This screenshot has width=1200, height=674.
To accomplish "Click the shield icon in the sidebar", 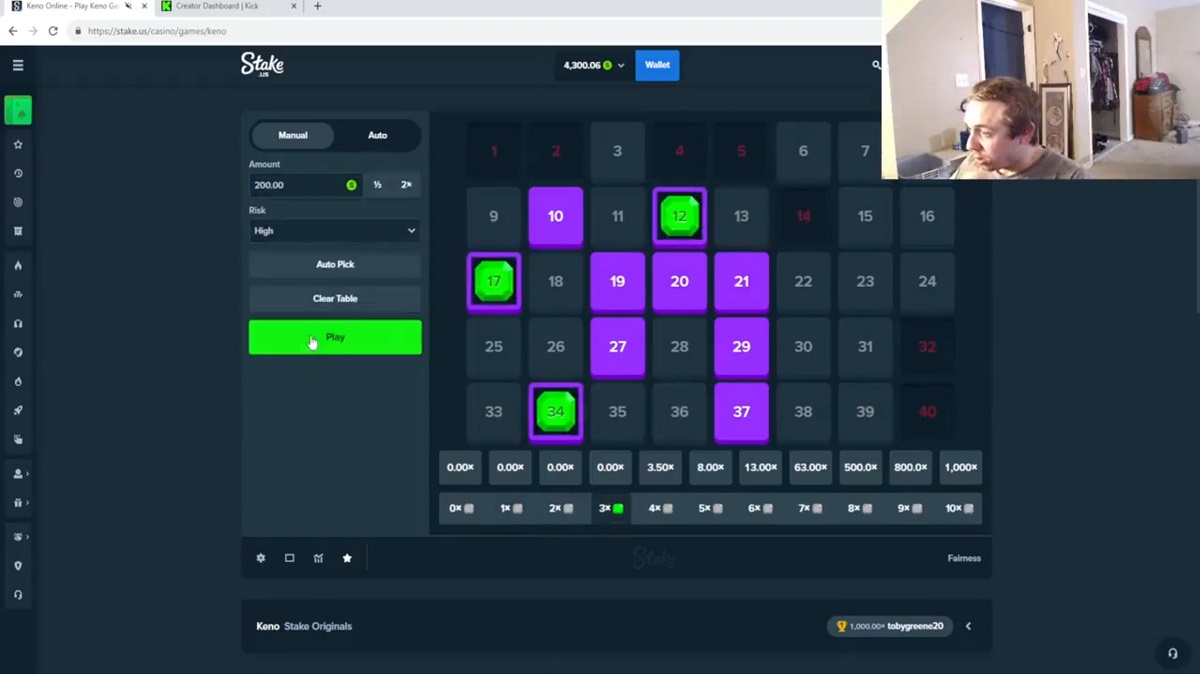I will 18,566.
